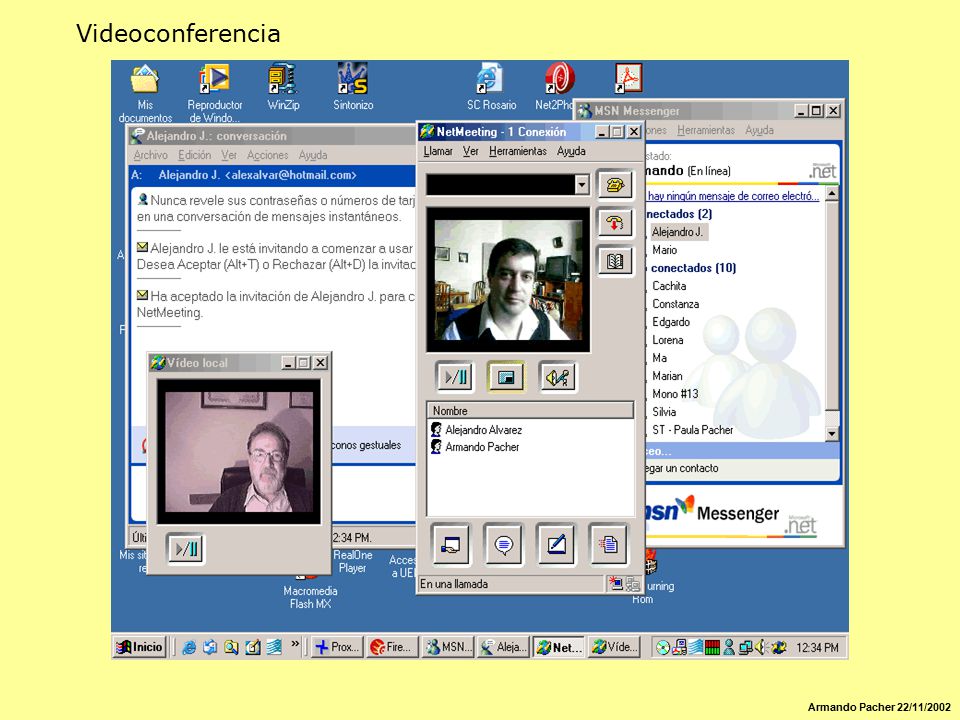Show more quick launch icons via chevron
Viewport: 960px width, 720px height.
295,643
